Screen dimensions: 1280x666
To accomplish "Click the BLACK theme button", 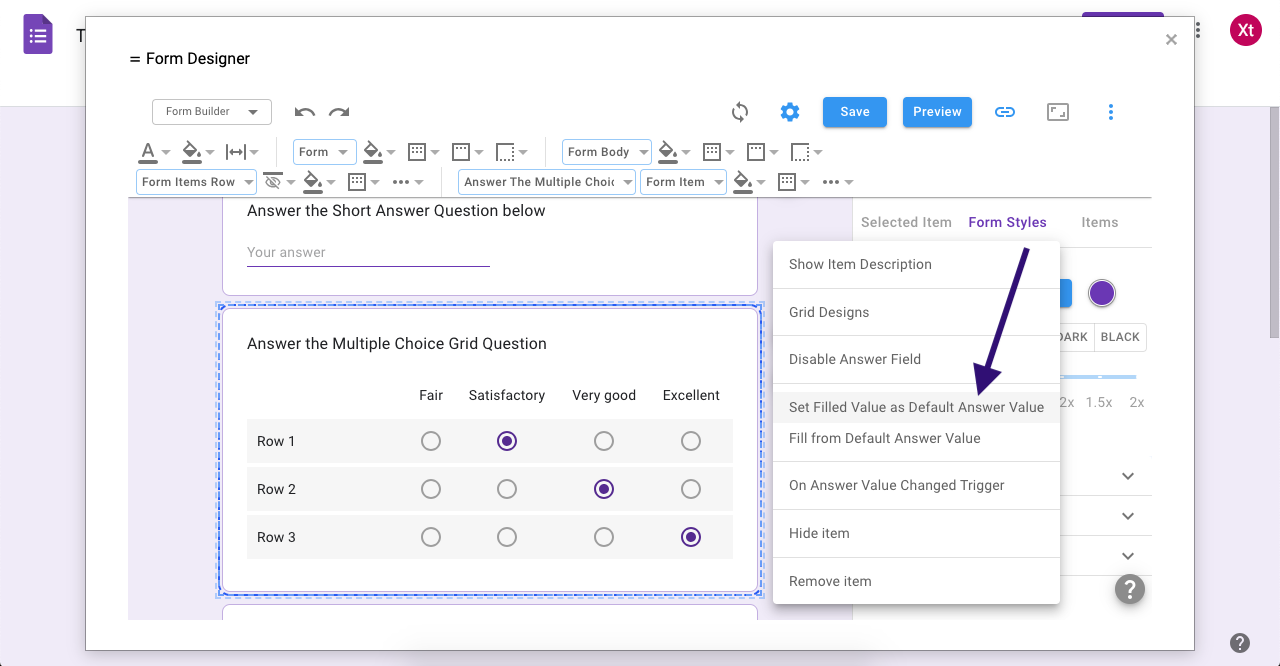I will (1120, 337).
